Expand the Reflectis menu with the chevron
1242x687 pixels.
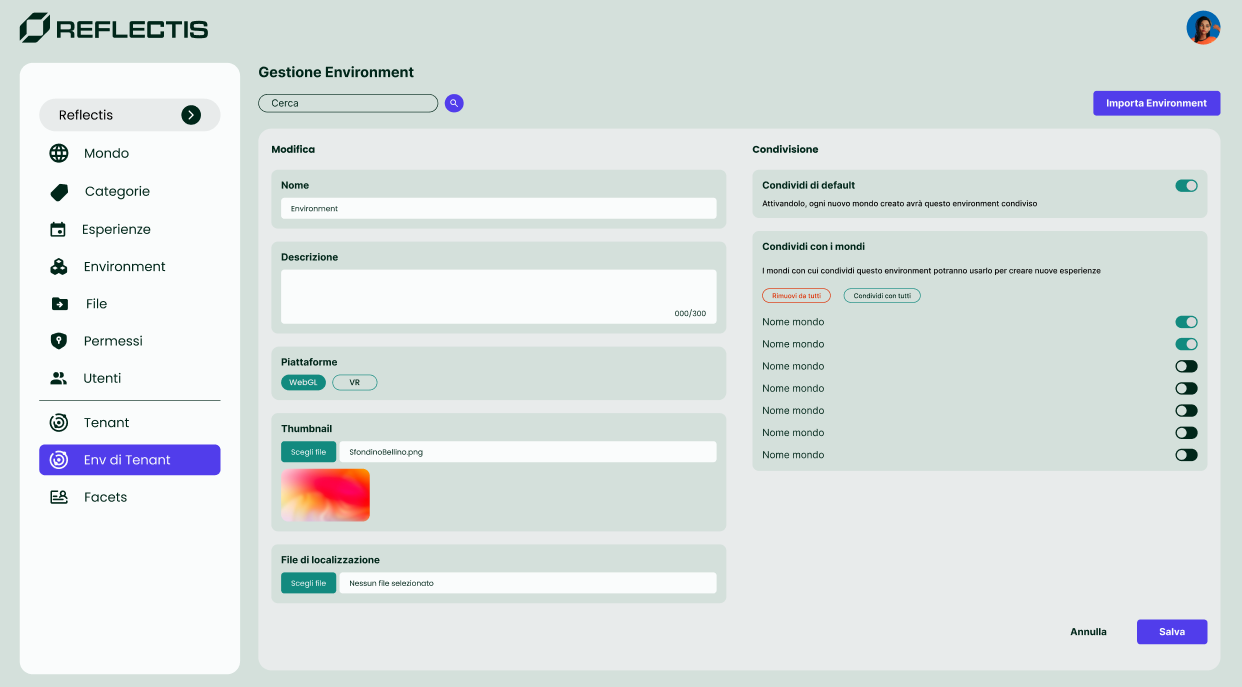[191, 114]
